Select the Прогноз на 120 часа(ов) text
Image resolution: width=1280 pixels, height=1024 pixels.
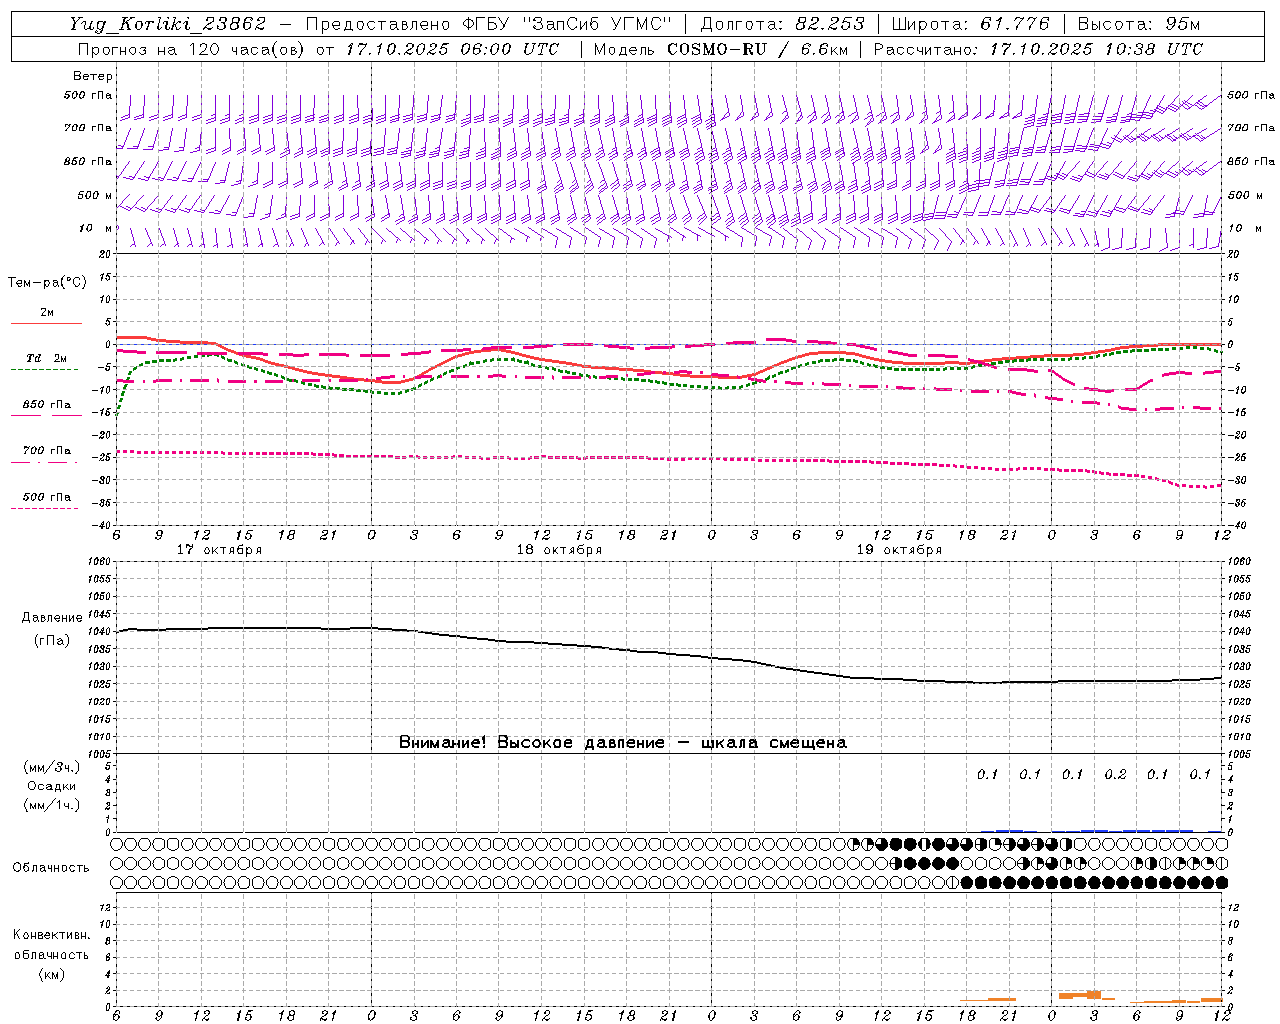pyautogui.click(x=193, y=49)
